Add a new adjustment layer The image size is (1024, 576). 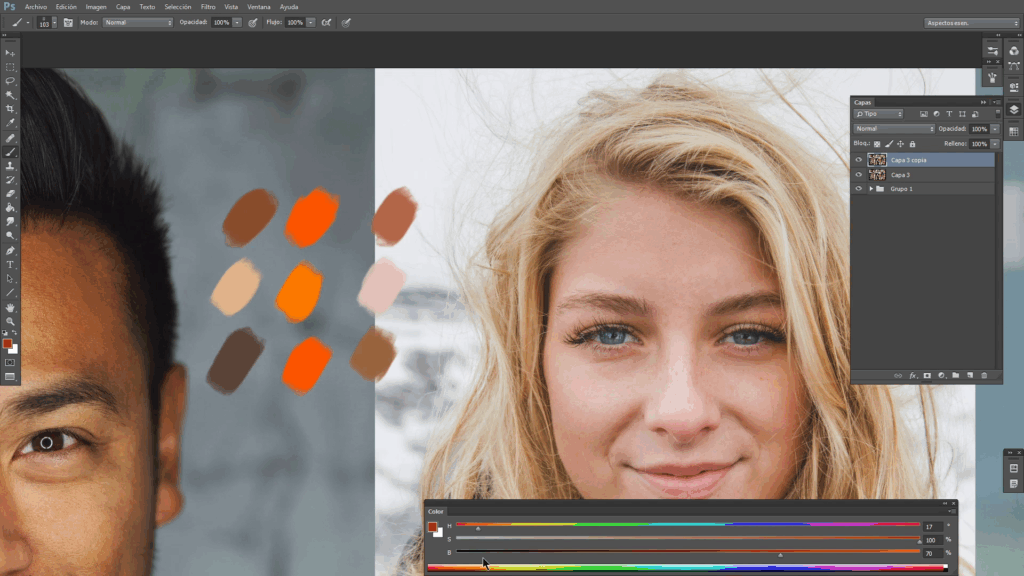(x=941, y=376)
